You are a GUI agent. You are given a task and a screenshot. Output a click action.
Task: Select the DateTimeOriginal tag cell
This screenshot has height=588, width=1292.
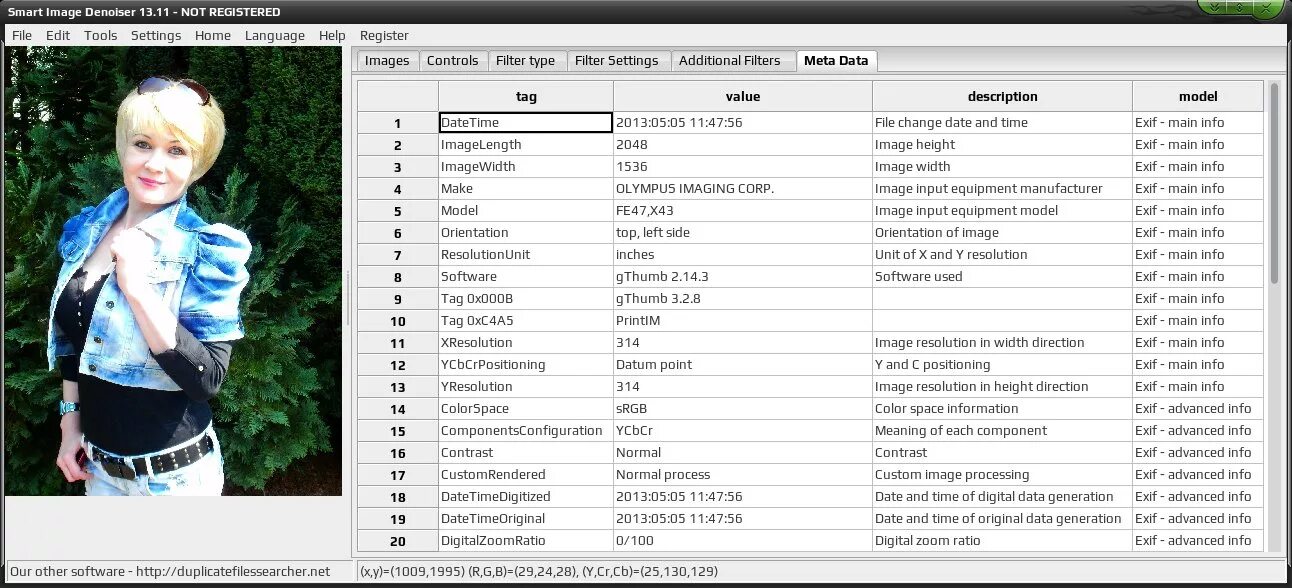pyautogui.click(x=526, y=519)
